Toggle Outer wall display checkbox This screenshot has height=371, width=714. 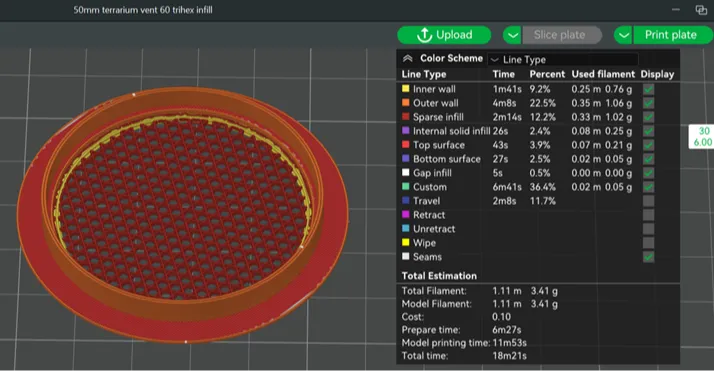(x=648, y=103)
